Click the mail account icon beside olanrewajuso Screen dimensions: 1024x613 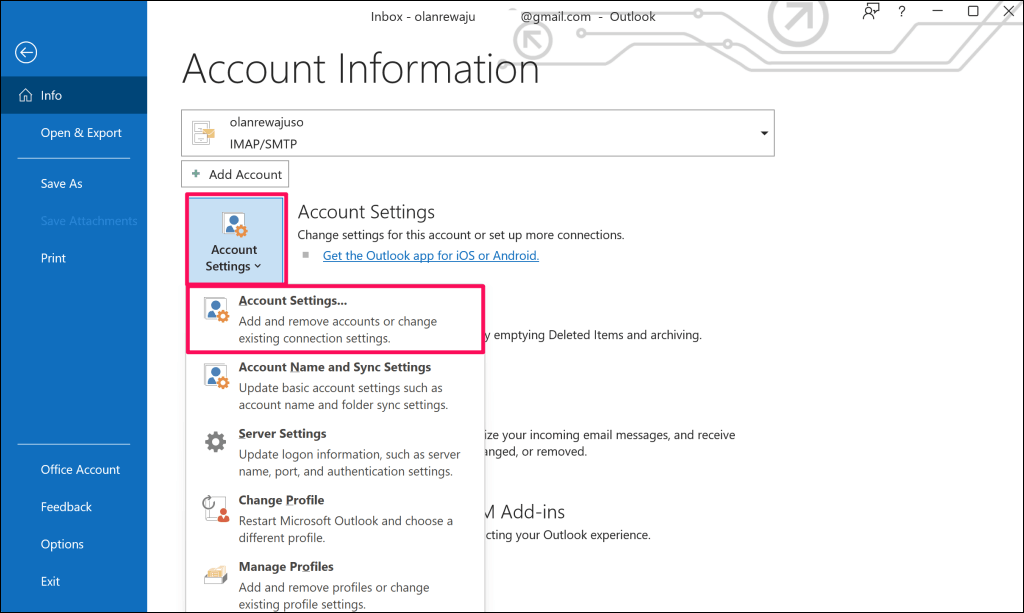(x=203, y=133)
